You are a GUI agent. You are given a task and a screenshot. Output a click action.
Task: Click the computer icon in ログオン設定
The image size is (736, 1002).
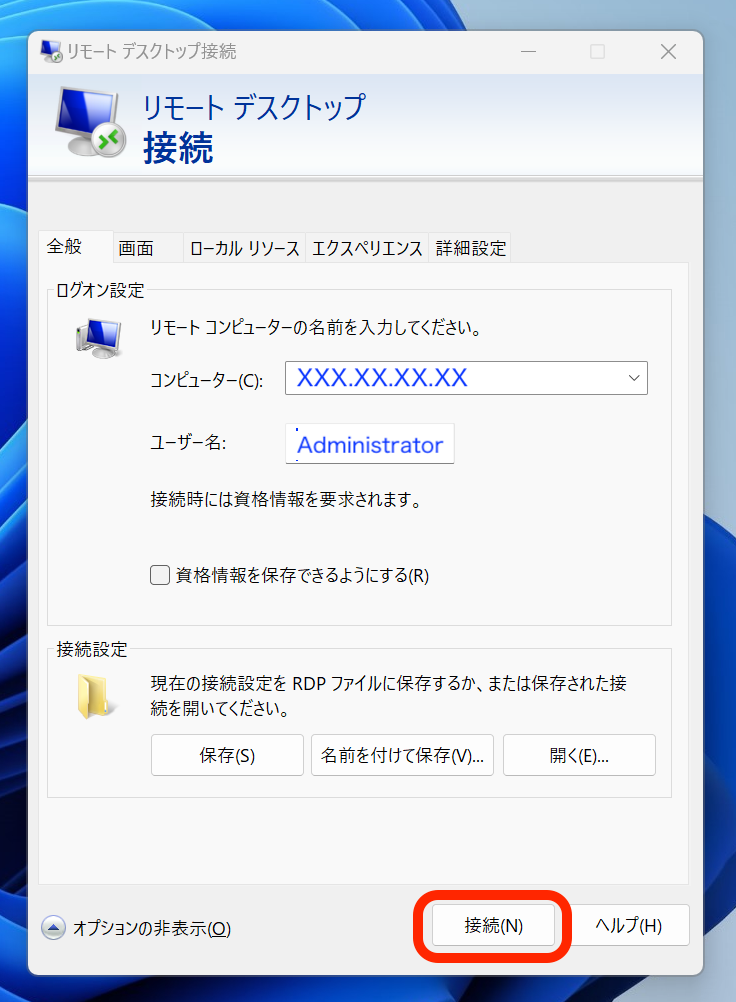tap(98, 340)
